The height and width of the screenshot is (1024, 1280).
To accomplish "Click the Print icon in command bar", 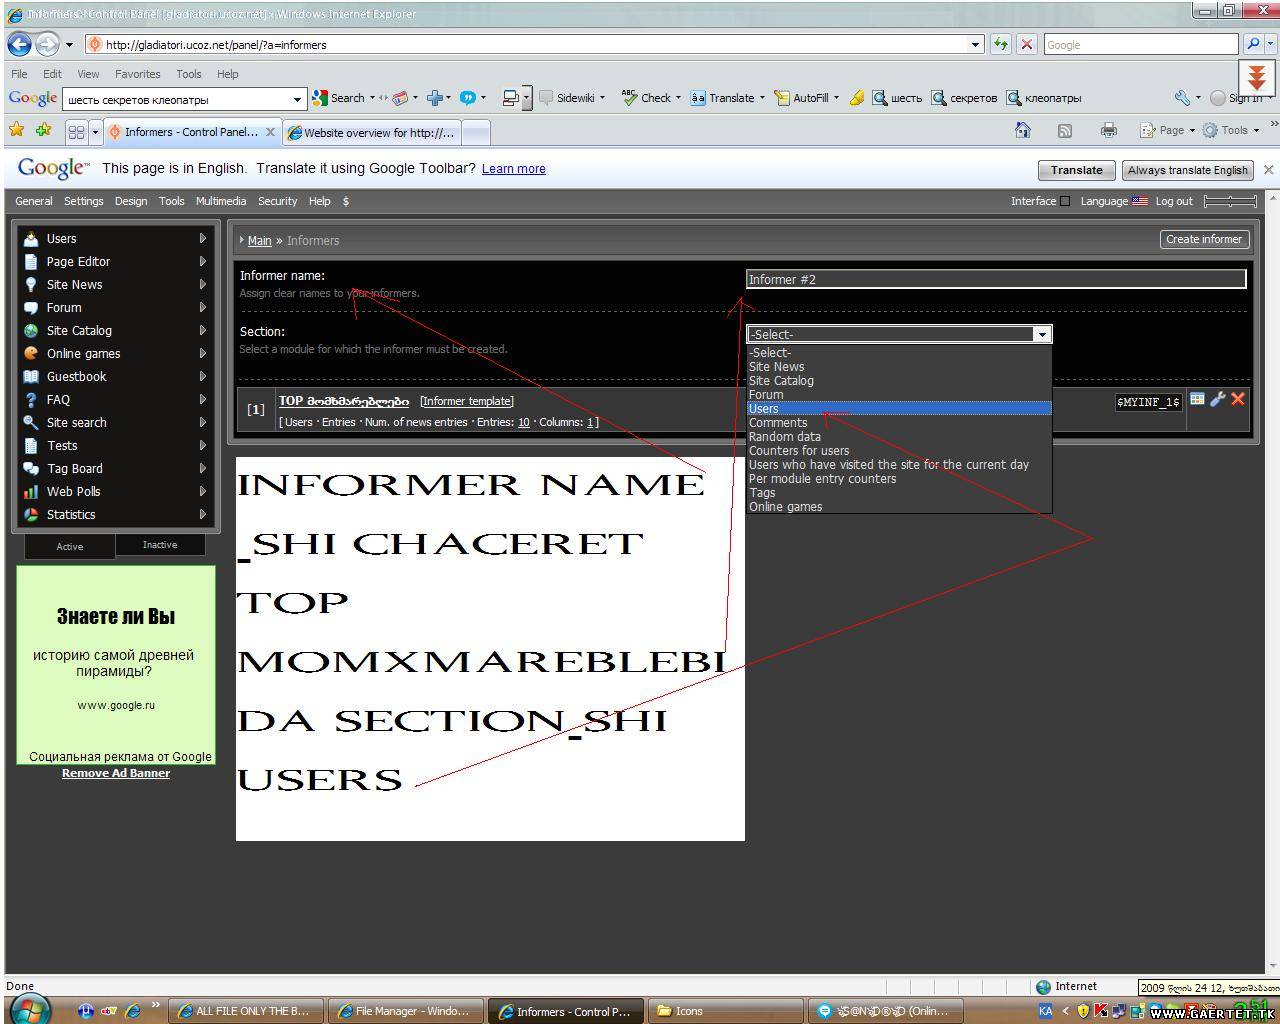I will coord(1108,130).
